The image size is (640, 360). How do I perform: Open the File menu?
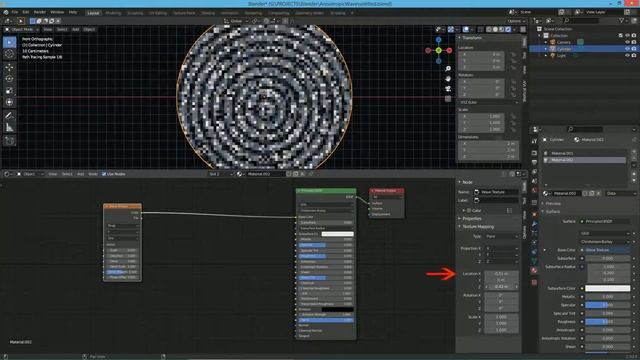coord(15,12)
